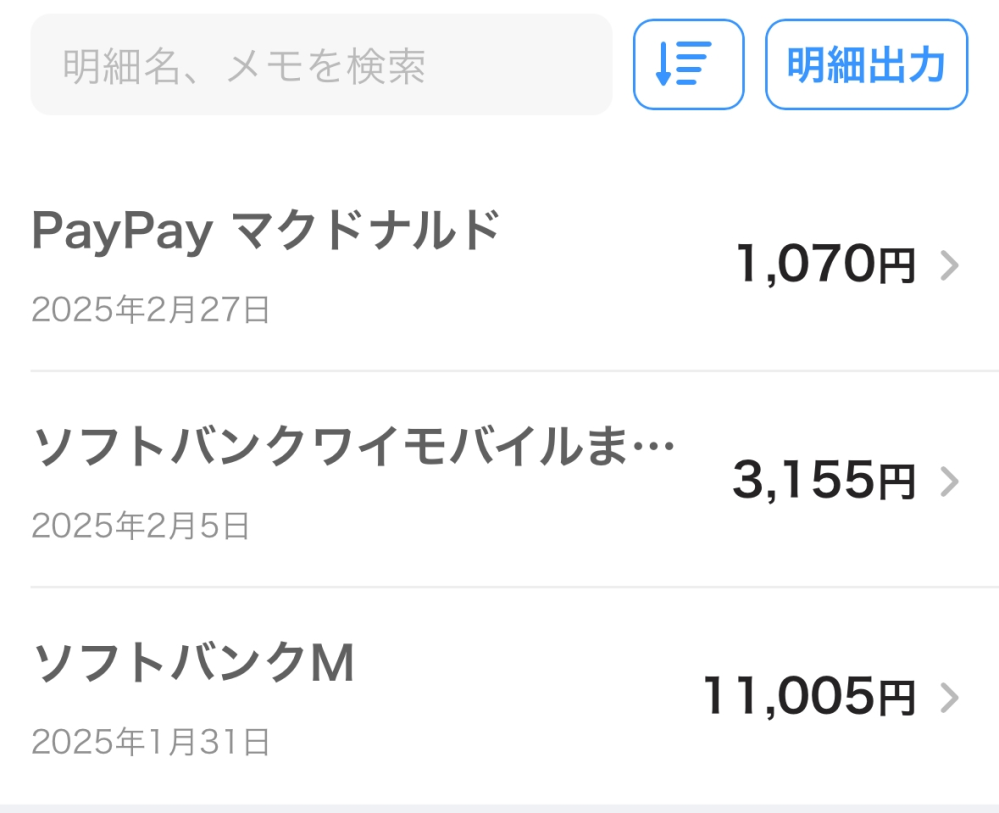
Task: Tap the sort order icon
Action: pos(688,65)
